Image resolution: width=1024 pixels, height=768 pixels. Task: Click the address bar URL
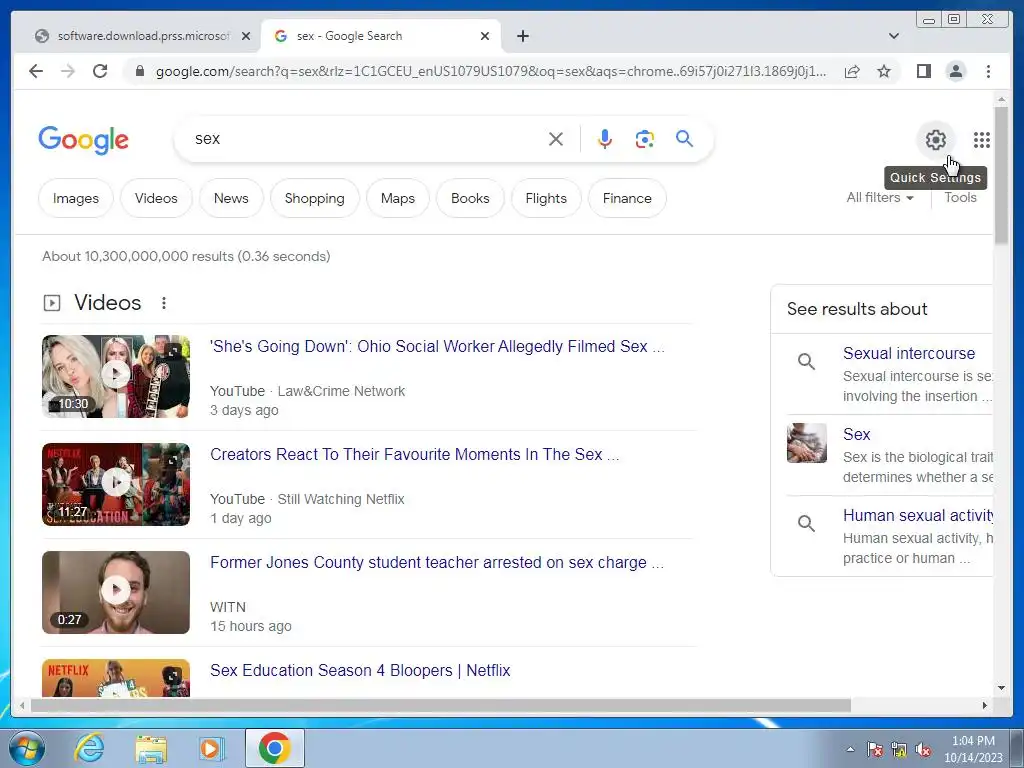coord(491,71)
